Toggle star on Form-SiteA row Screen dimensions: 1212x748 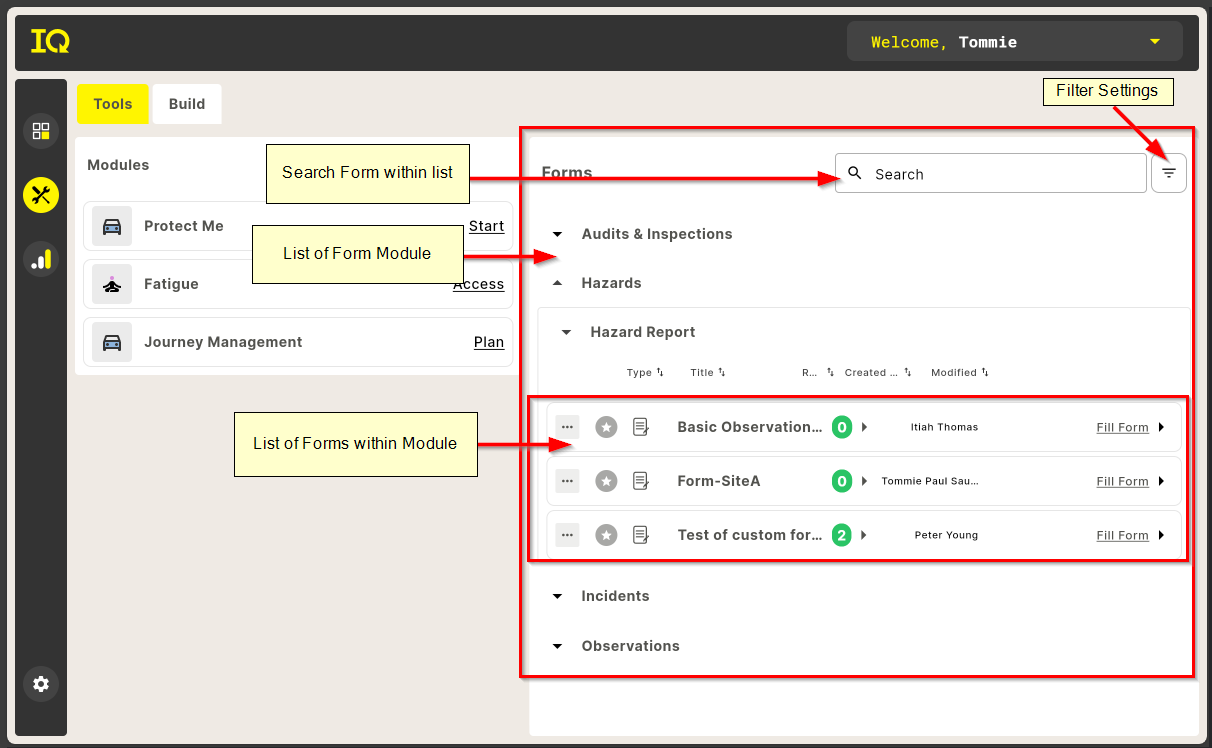coord(606,481)
